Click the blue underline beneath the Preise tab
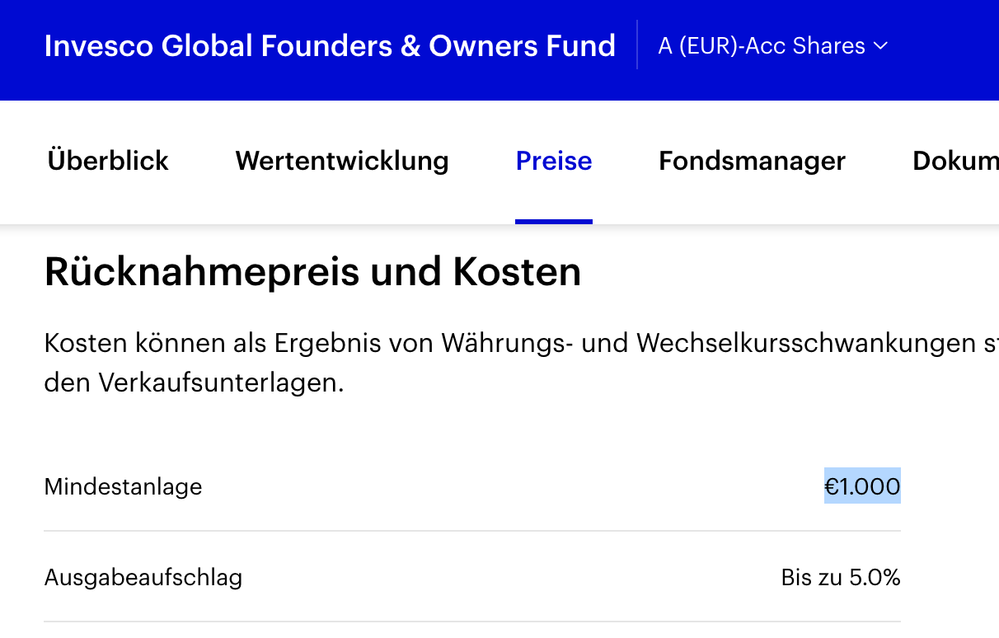Screen dimensions: 999x638 pyautogui.click(x=554, y=221)
